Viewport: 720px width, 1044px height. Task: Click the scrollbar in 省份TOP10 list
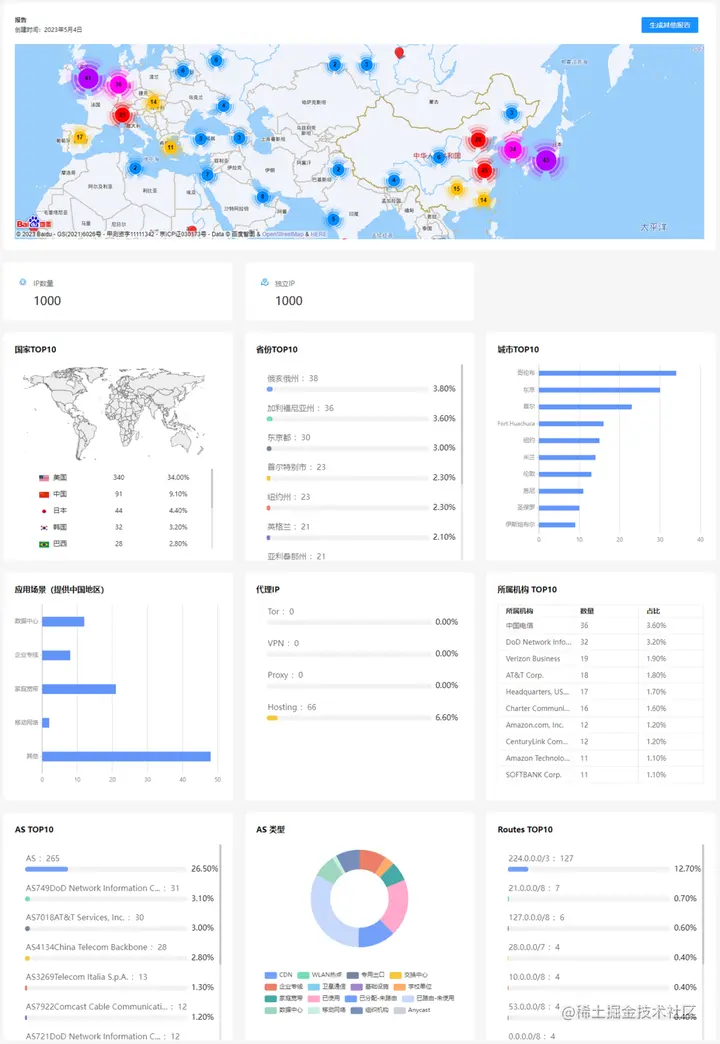(x=462, y=424)
